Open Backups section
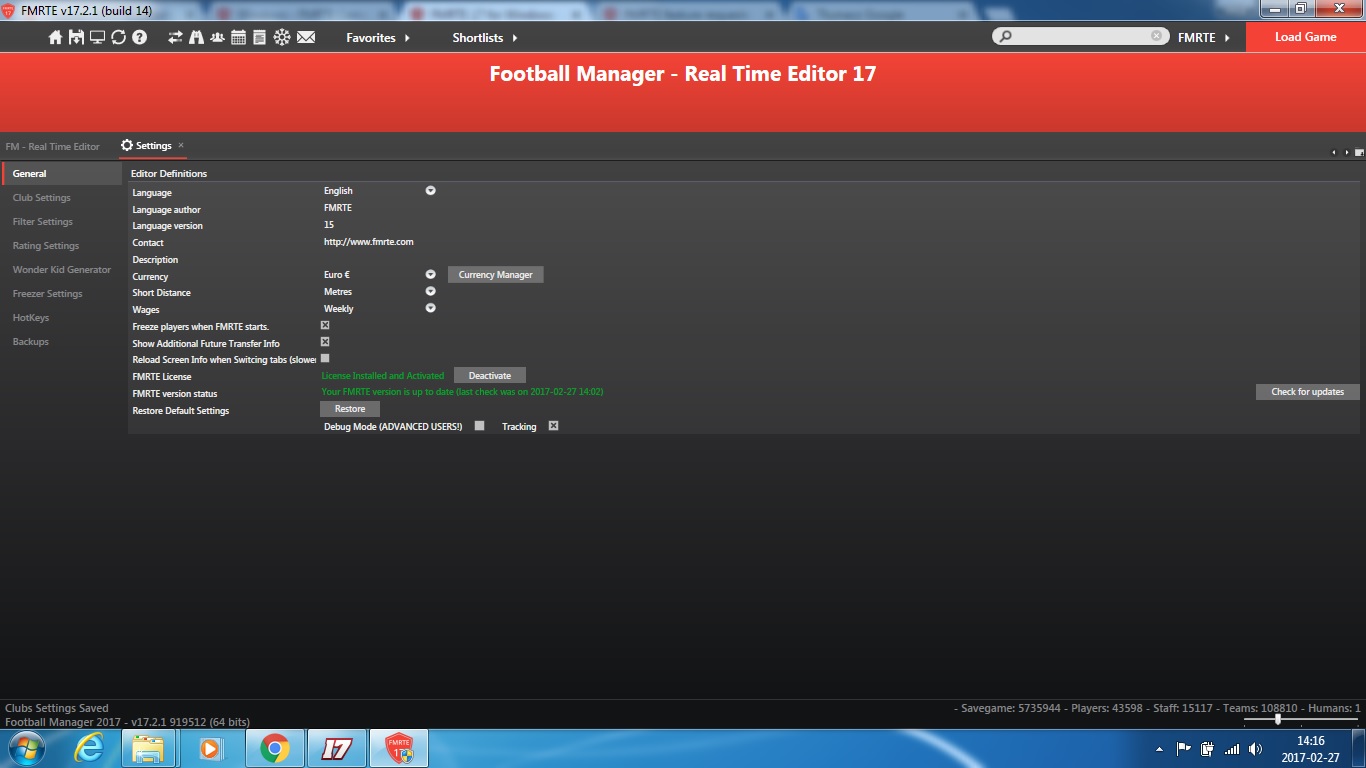Image resolution: width=1366 pixels, height=768 pixels. [x=62, y=342]
